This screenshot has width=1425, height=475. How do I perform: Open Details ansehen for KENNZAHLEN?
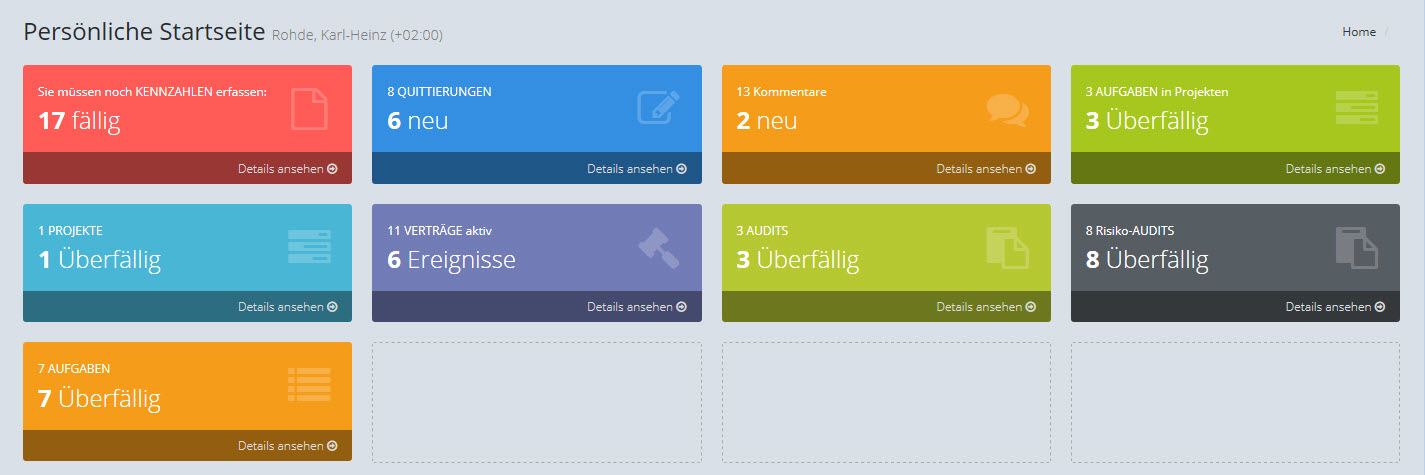(287, 169)
